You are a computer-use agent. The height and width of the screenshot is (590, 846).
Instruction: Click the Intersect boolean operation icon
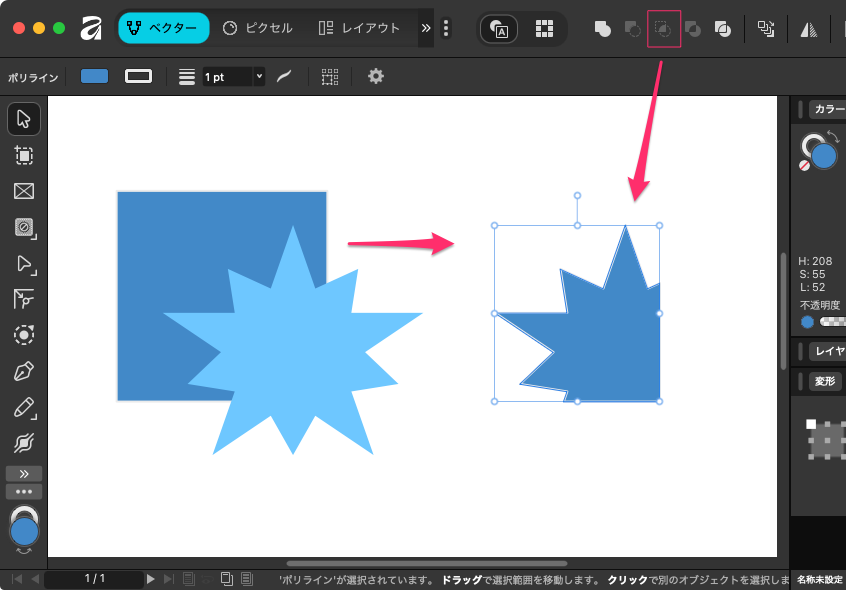(x=664, y=29)
